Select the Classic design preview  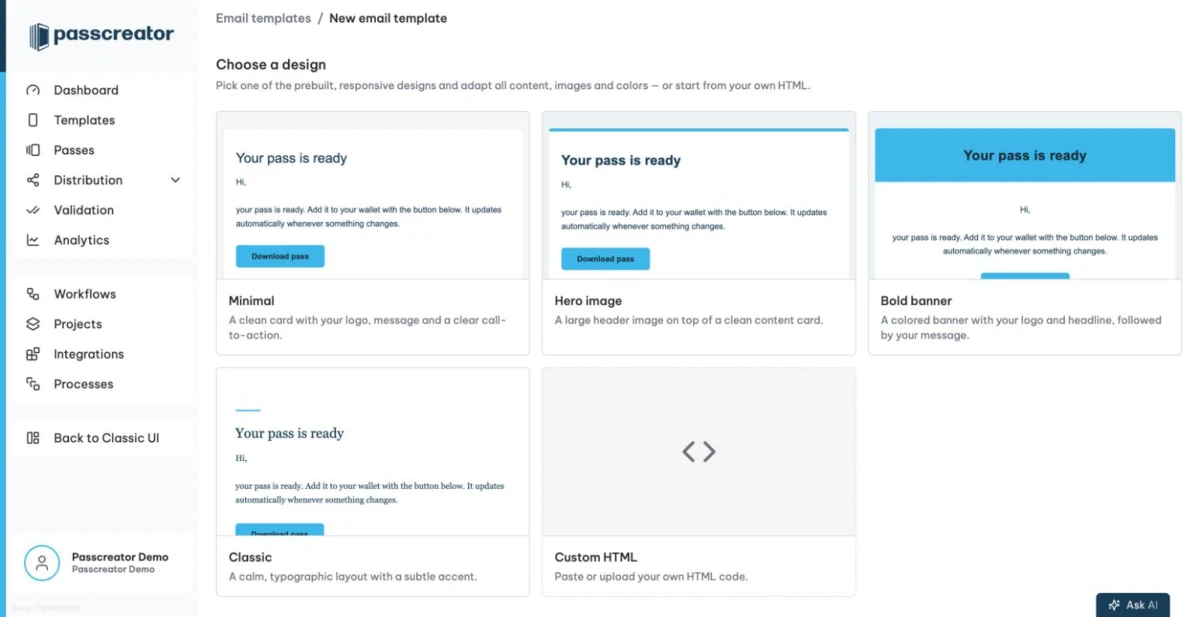click(373, 452)
